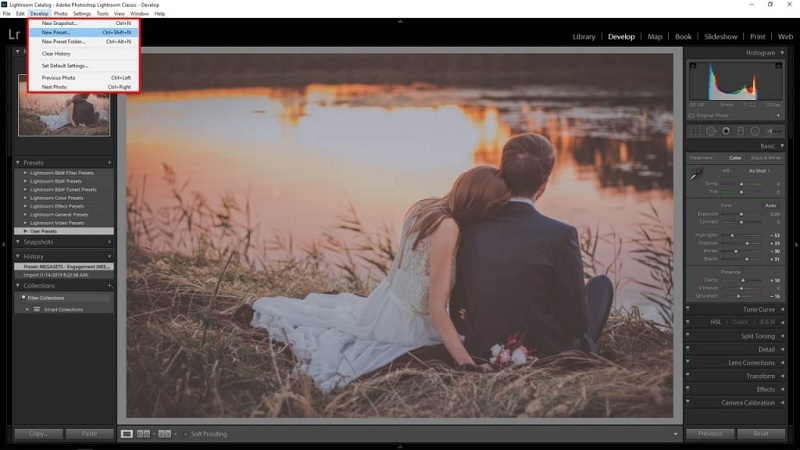Click the Paste button
This screenshot has height=450, width=800.
(x=89, y=434)
